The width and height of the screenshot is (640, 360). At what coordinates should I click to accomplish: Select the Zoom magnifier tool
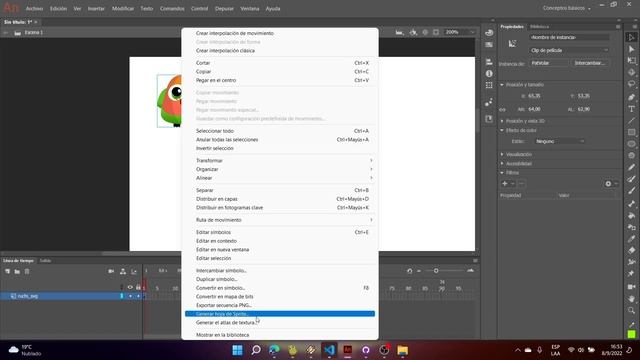click(x=631, y=310)
